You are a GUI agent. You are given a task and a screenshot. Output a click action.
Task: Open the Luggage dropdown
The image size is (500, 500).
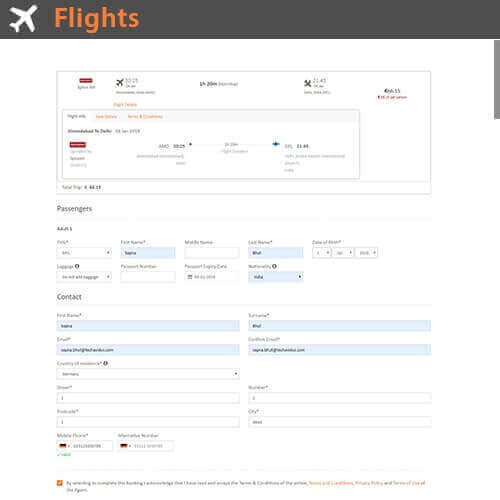coord(84,277)
